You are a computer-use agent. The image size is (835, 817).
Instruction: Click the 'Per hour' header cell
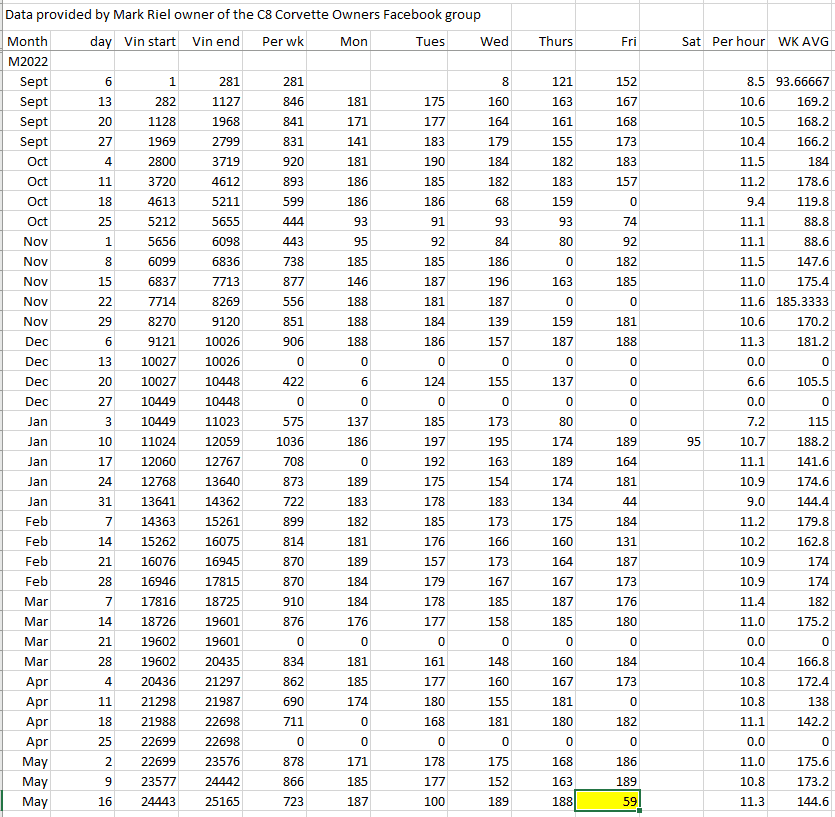click(x=739, y=41)
